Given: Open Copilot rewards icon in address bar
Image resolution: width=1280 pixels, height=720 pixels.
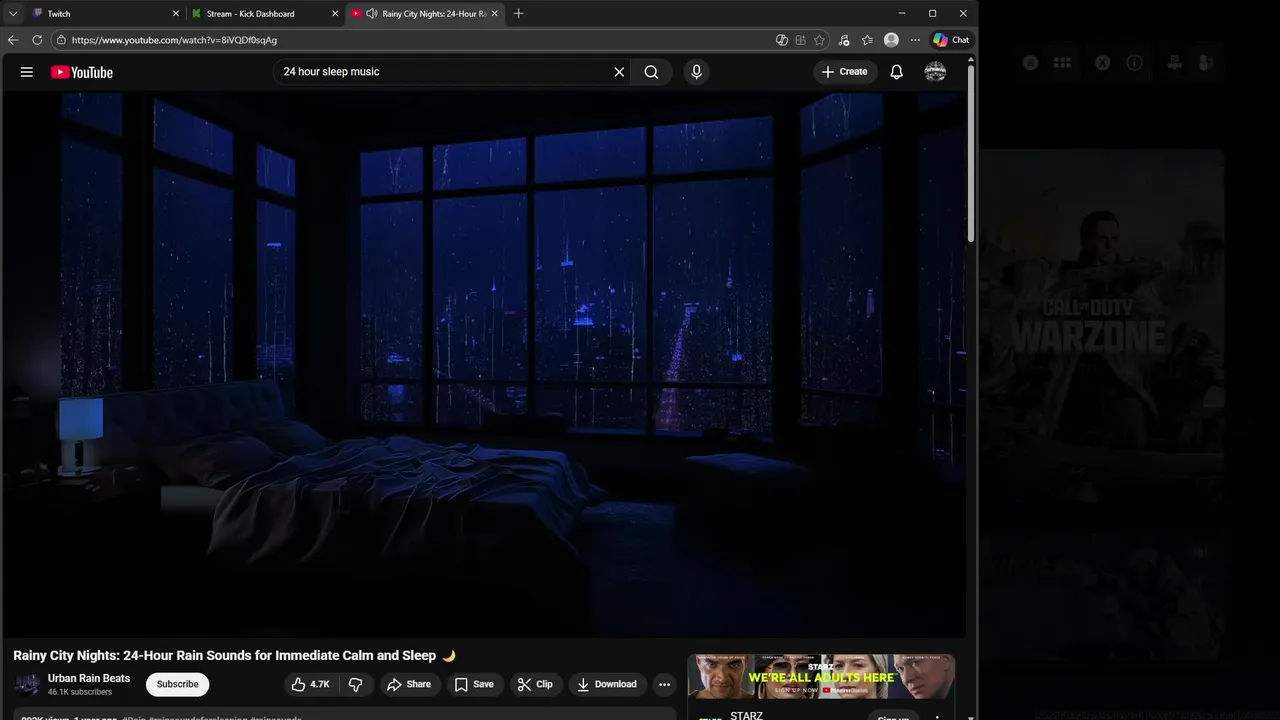Looking at the screenshot, I should point(782,40).
